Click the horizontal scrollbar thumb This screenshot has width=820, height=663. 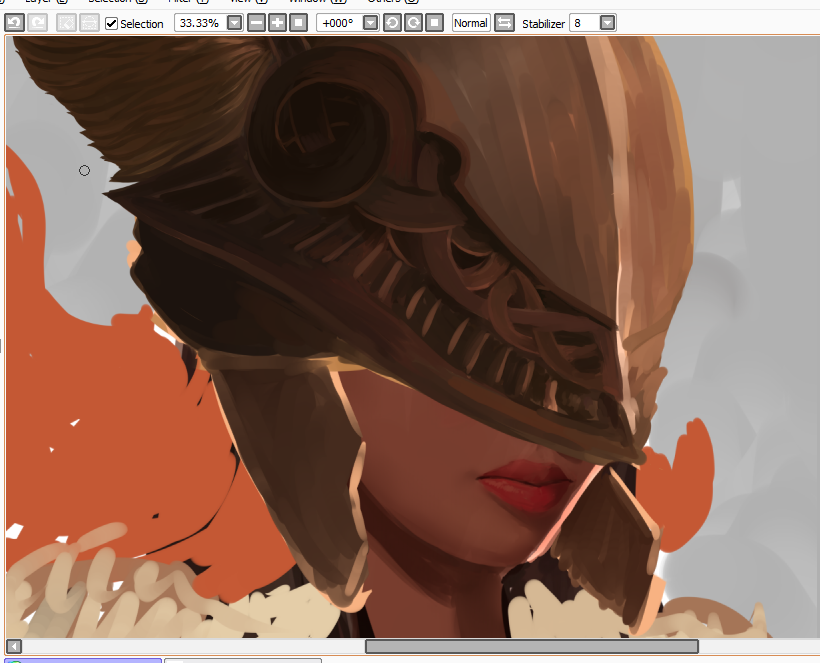pos(532,647)
